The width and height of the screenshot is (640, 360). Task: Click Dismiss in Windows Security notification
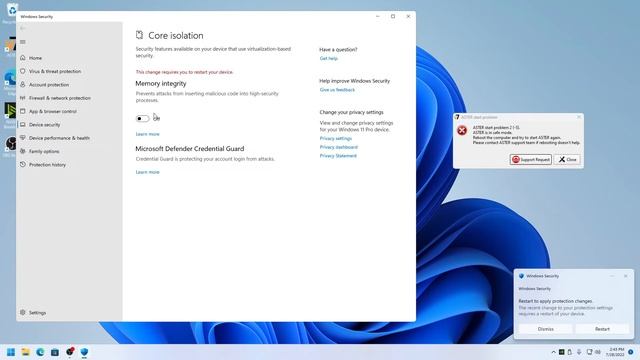point(546,329)
